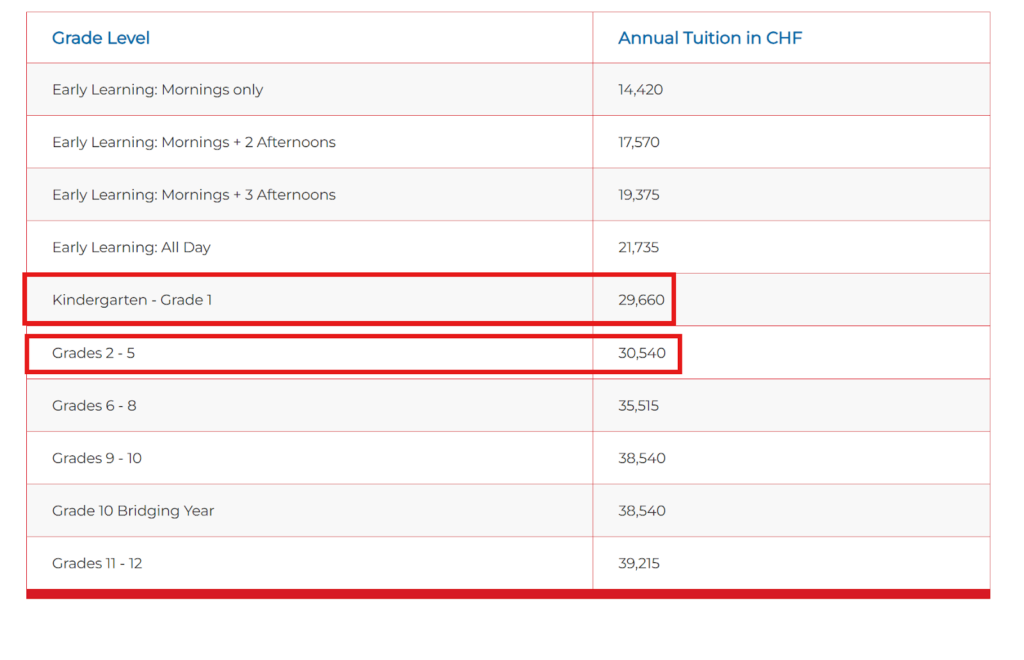Select the "Early Learning: All Day" label
This screenshot has width=1024, height=660.
pos(131,247)
